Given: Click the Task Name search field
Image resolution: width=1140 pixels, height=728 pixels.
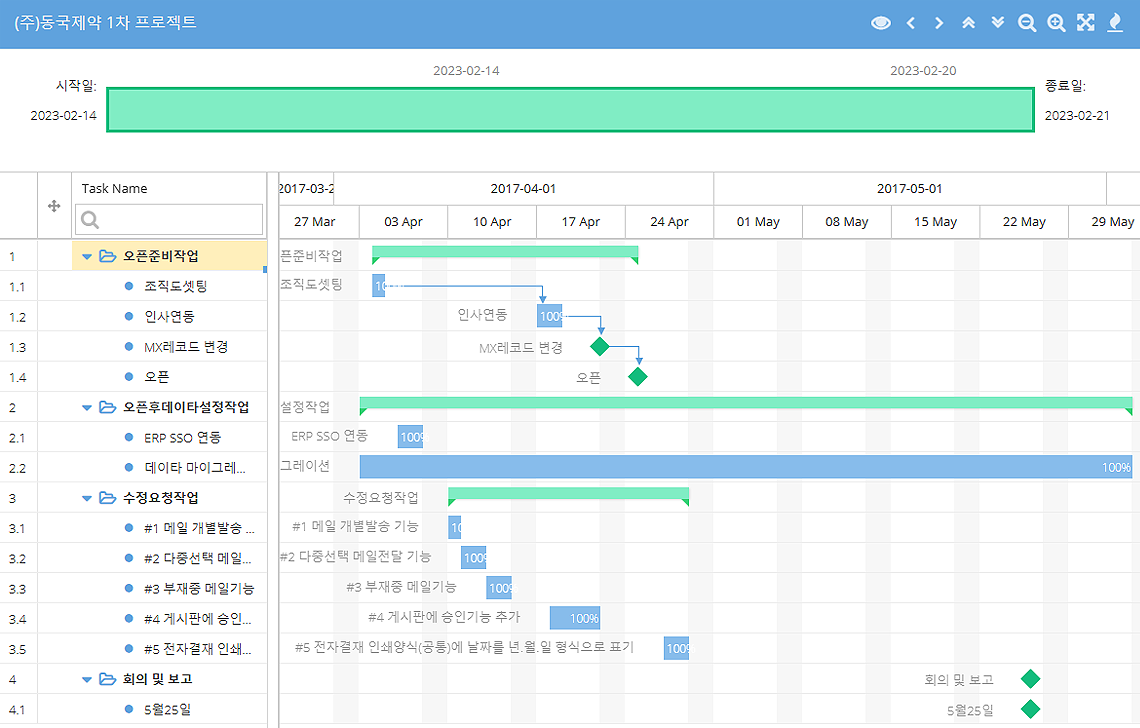Looking at the screenshot, I should (x=170, y=220).
